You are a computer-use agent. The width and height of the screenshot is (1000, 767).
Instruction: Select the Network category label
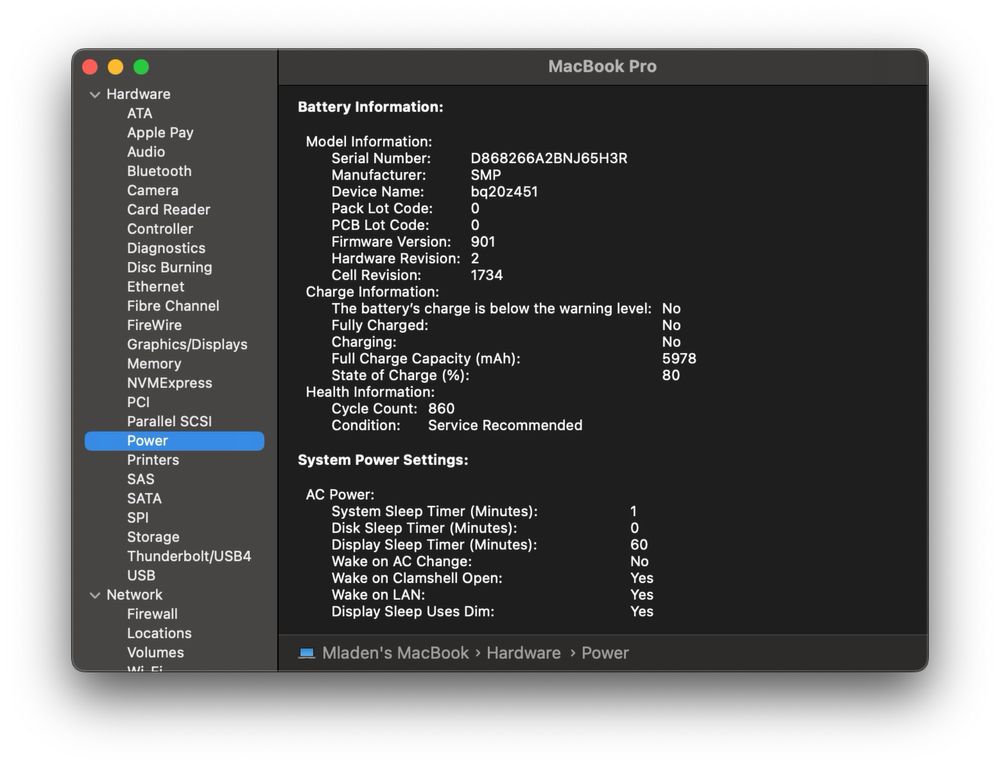click(135, 595)
